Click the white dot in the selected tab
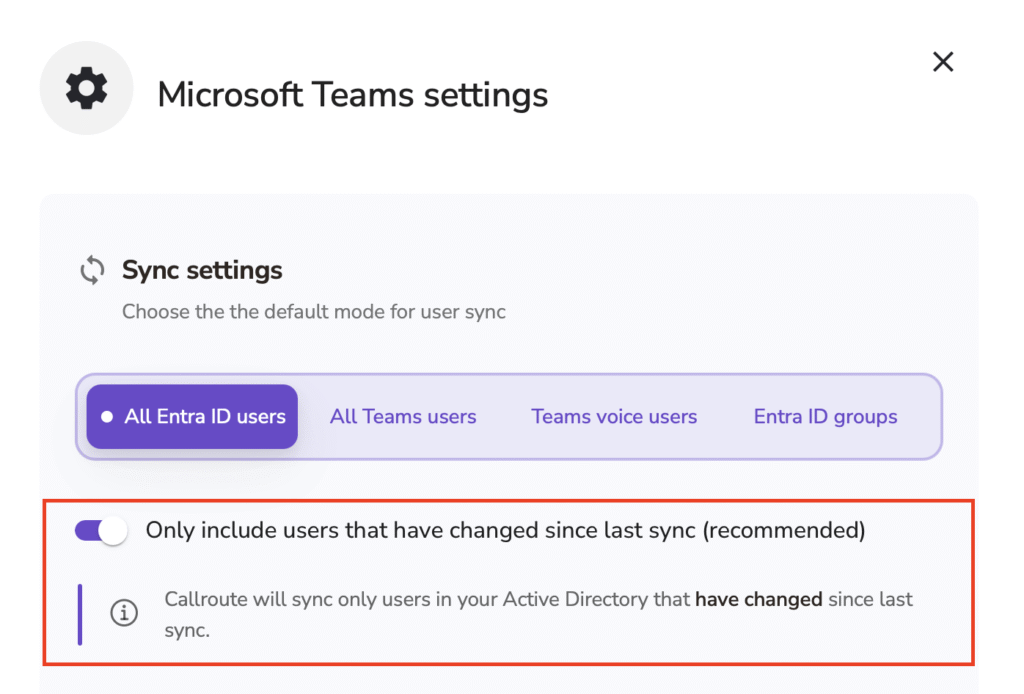 tap(106, 417)
